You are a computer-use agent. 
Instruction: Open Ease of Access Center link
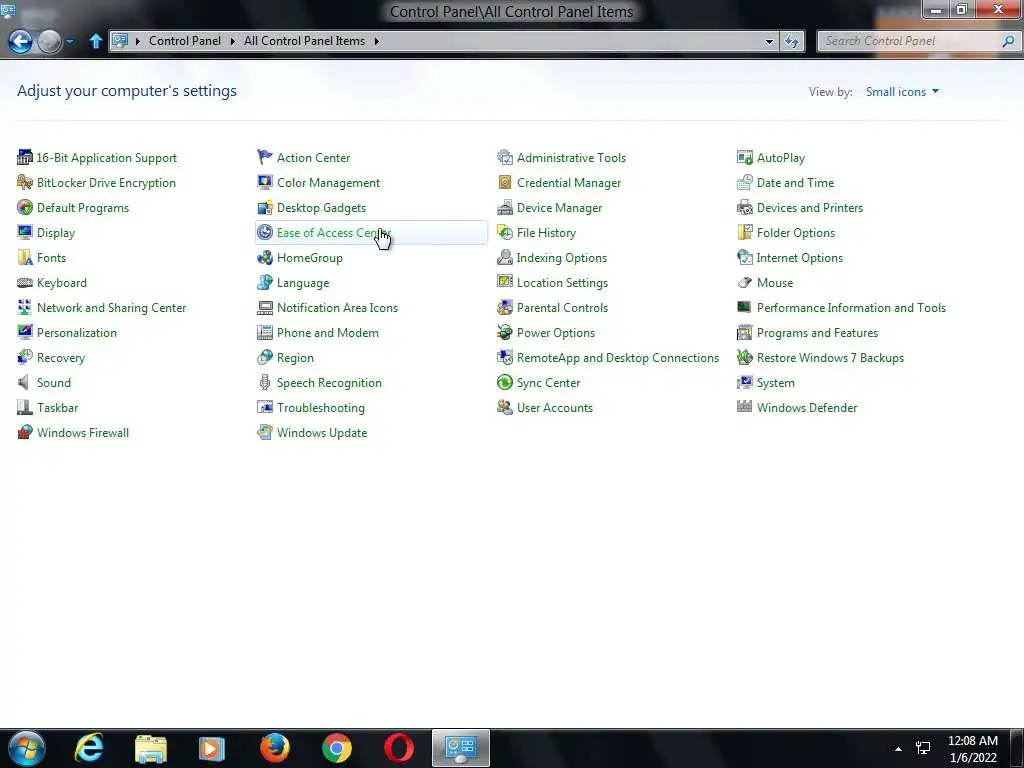[333, 232]
